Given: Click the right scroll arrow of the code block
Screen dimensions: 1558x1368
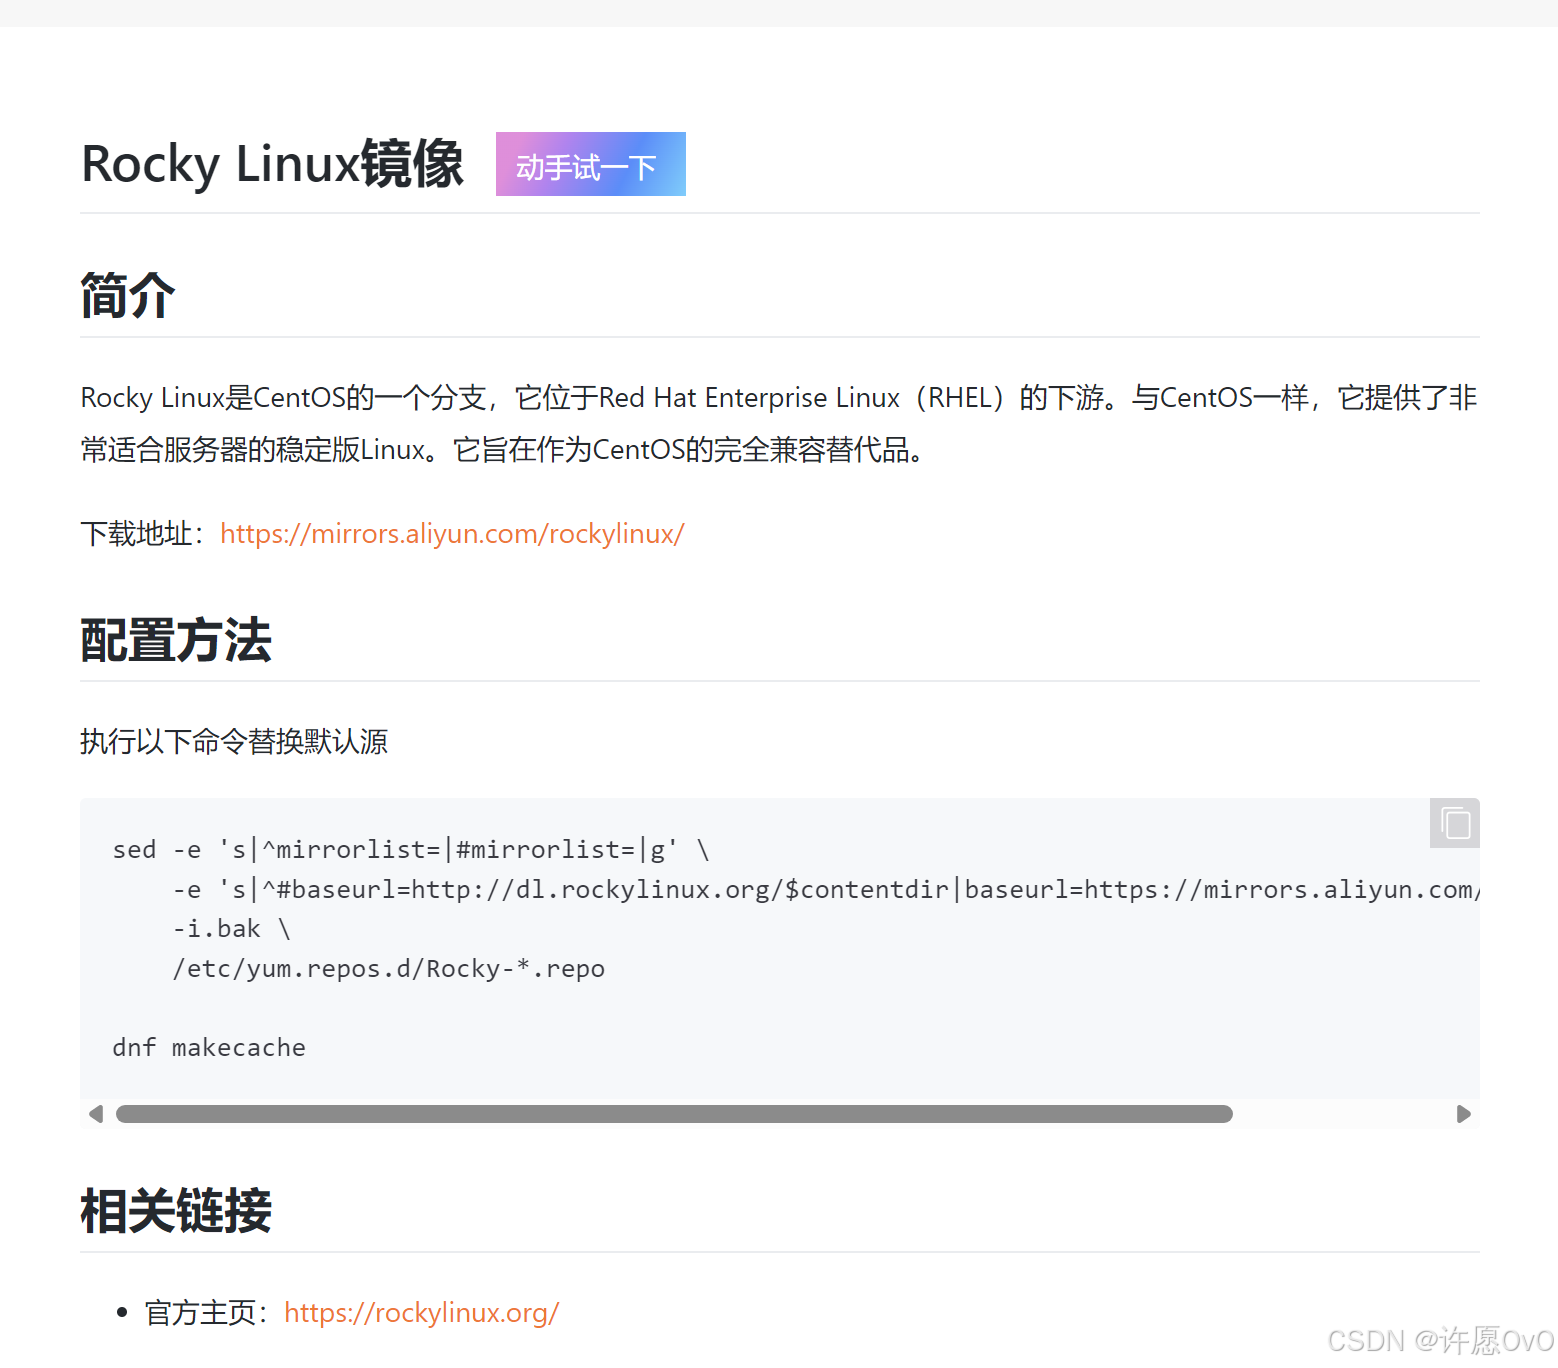Looking at the screenshot, I should (1465, 1113).
